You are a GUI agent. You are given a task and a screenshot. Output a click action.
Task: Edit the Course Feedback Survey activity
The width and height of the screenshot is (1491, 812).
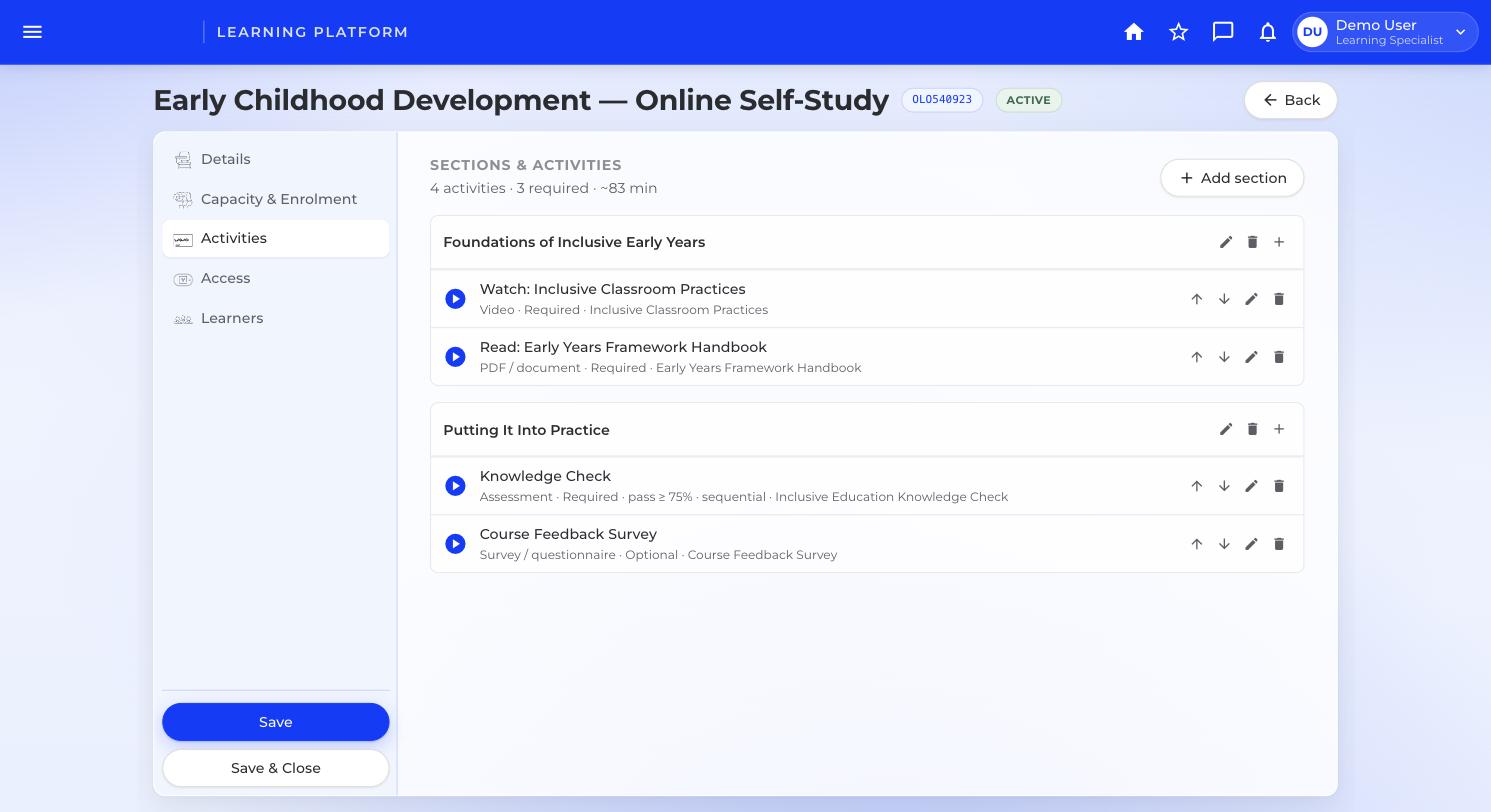[1251, 544]
